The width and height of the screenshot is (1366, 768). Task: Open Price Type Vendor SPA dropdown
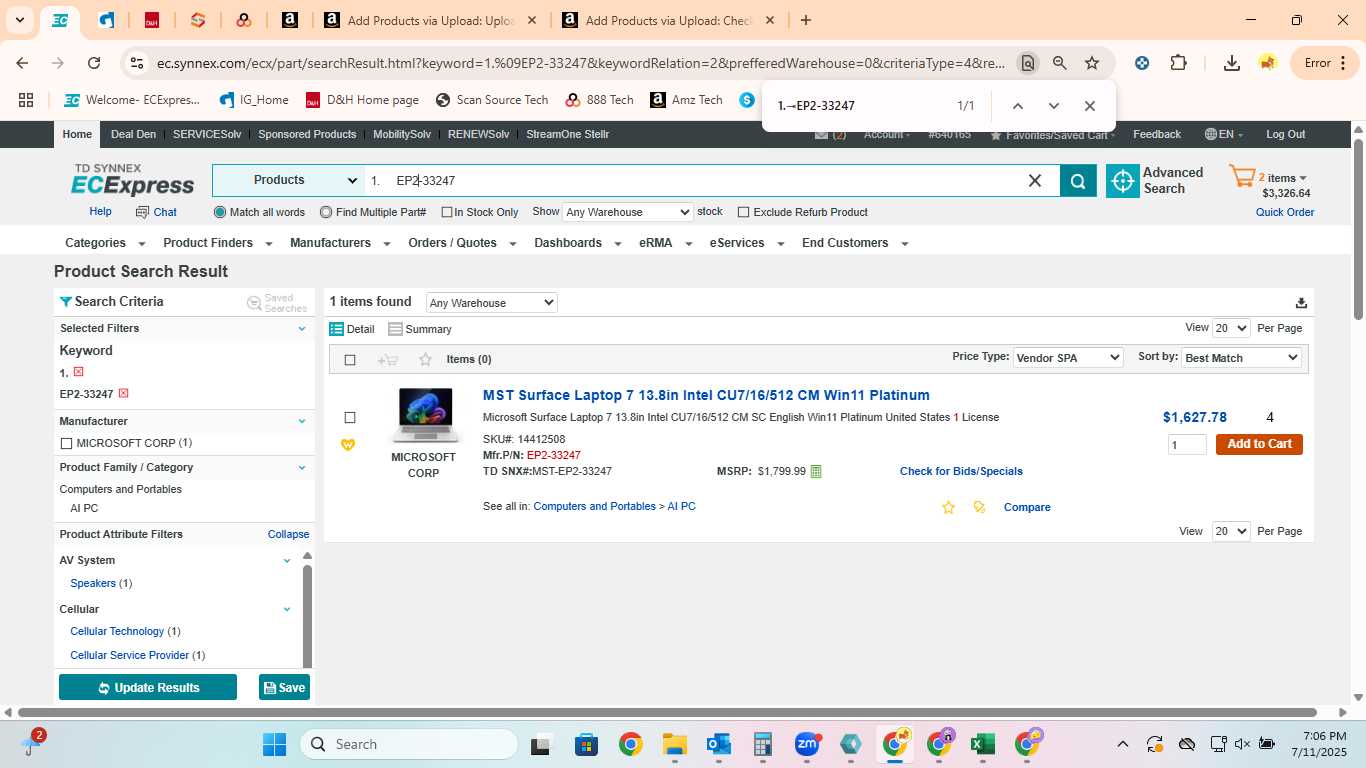[x=1069, y=358]
